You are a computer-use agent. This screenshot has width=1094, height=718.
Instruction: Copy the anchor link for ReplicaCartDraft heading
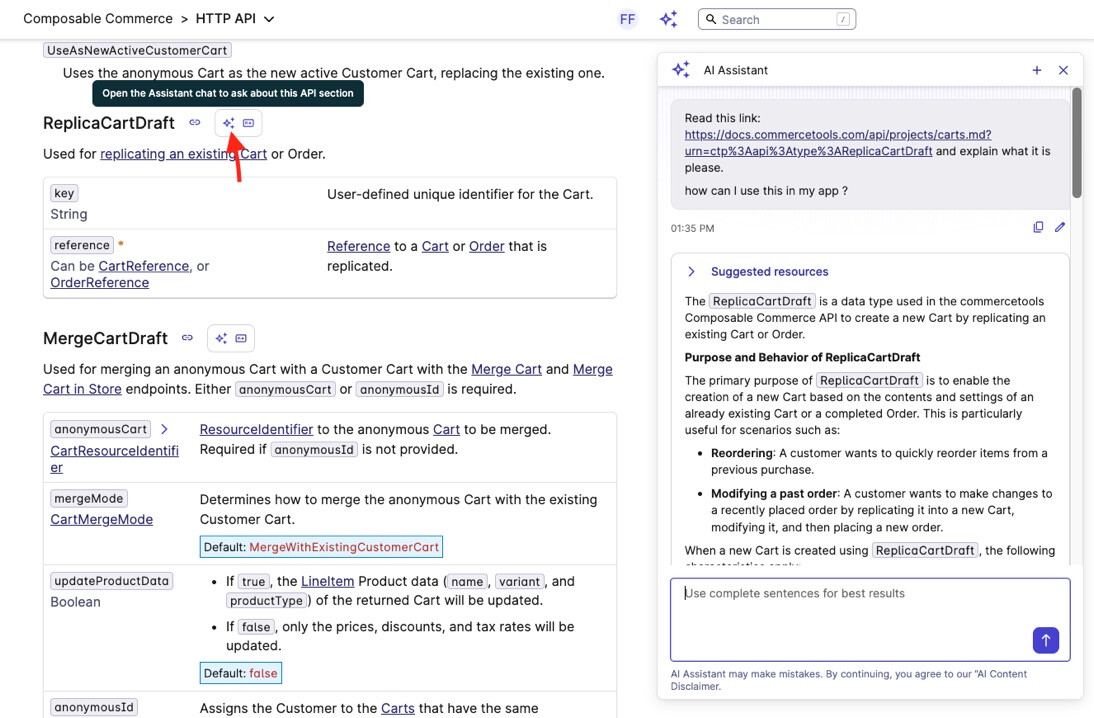195,123
